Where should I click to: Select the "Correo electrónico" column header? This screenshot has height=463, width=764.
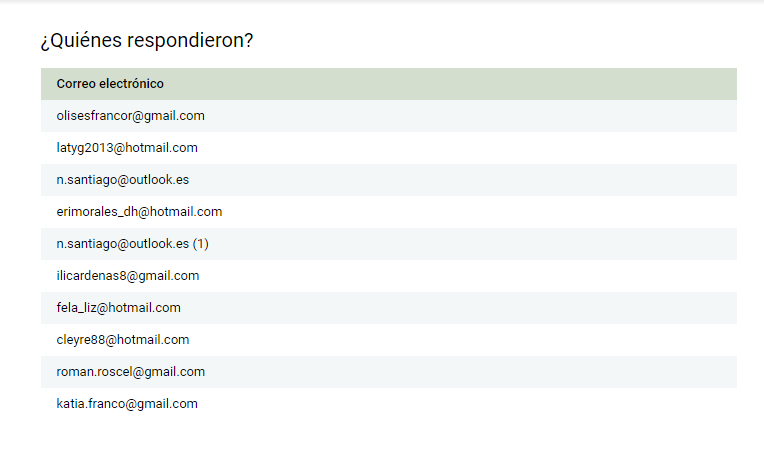tap(110, 84)
